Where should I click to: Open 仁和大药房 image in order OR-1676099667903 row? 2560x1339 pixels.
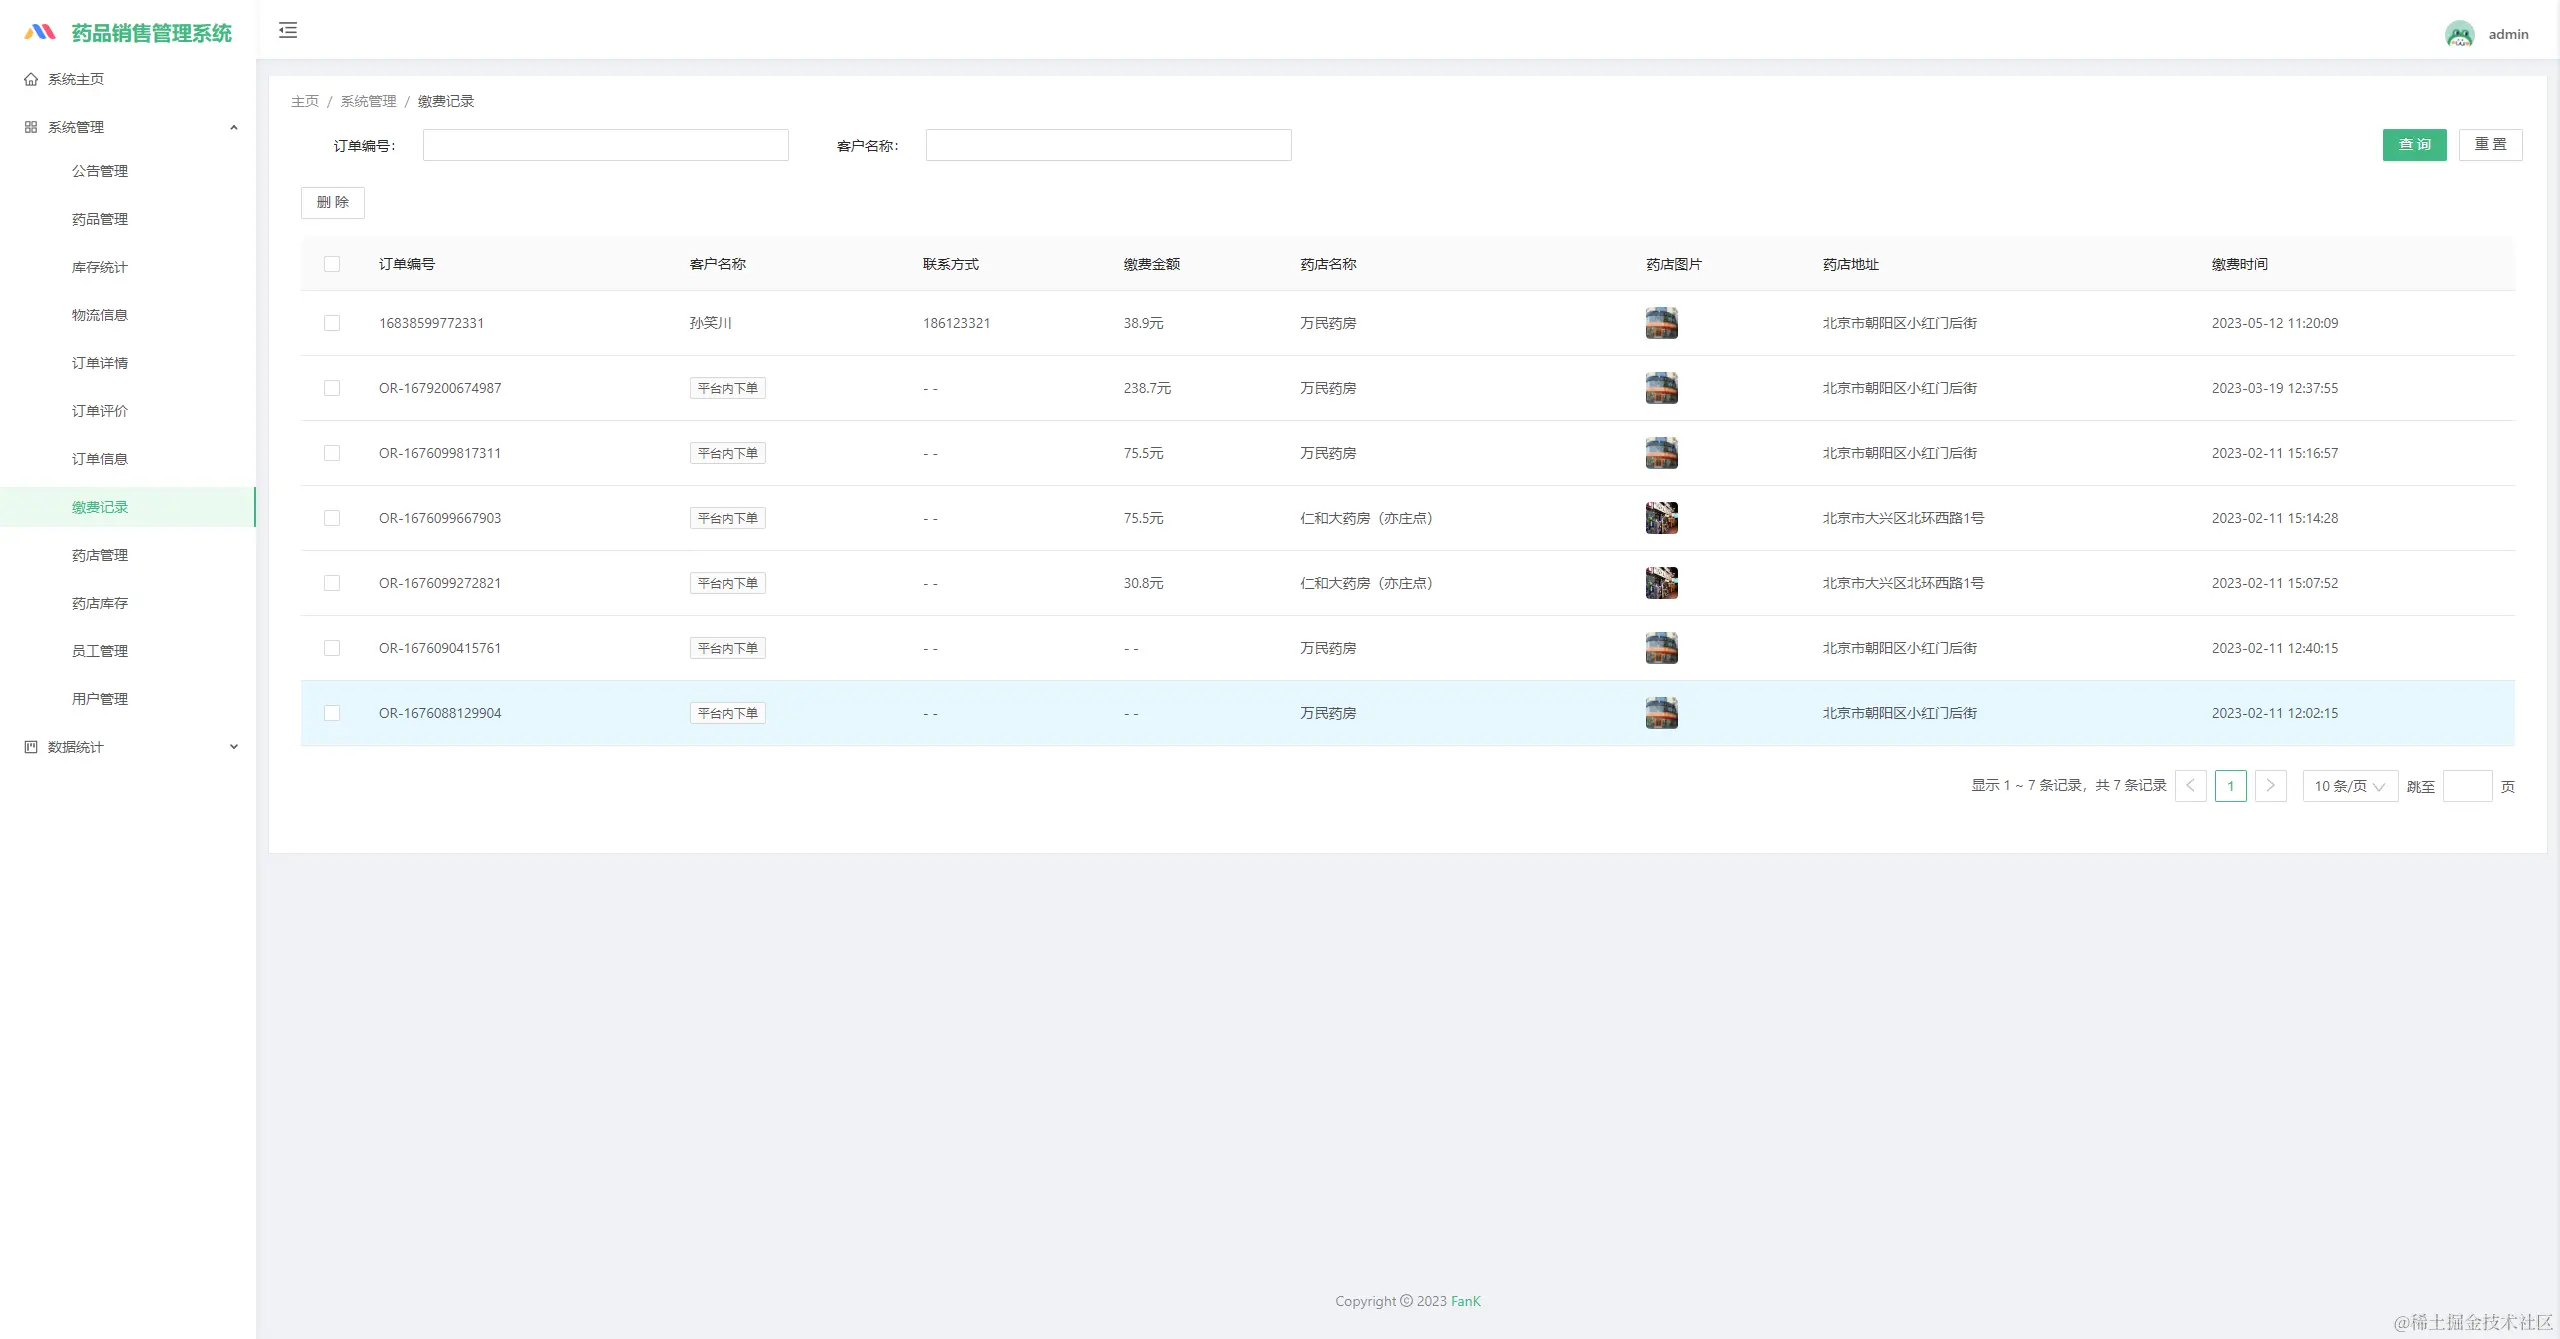point(1661,518)
